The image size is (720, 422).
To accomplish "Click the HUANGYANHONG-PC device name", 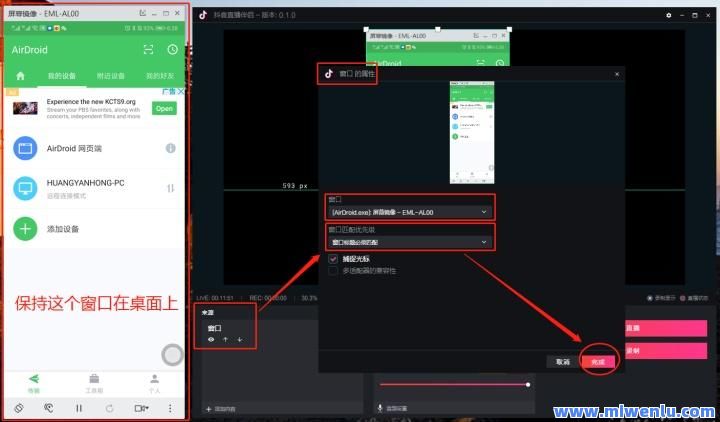I will coord(85,183).
